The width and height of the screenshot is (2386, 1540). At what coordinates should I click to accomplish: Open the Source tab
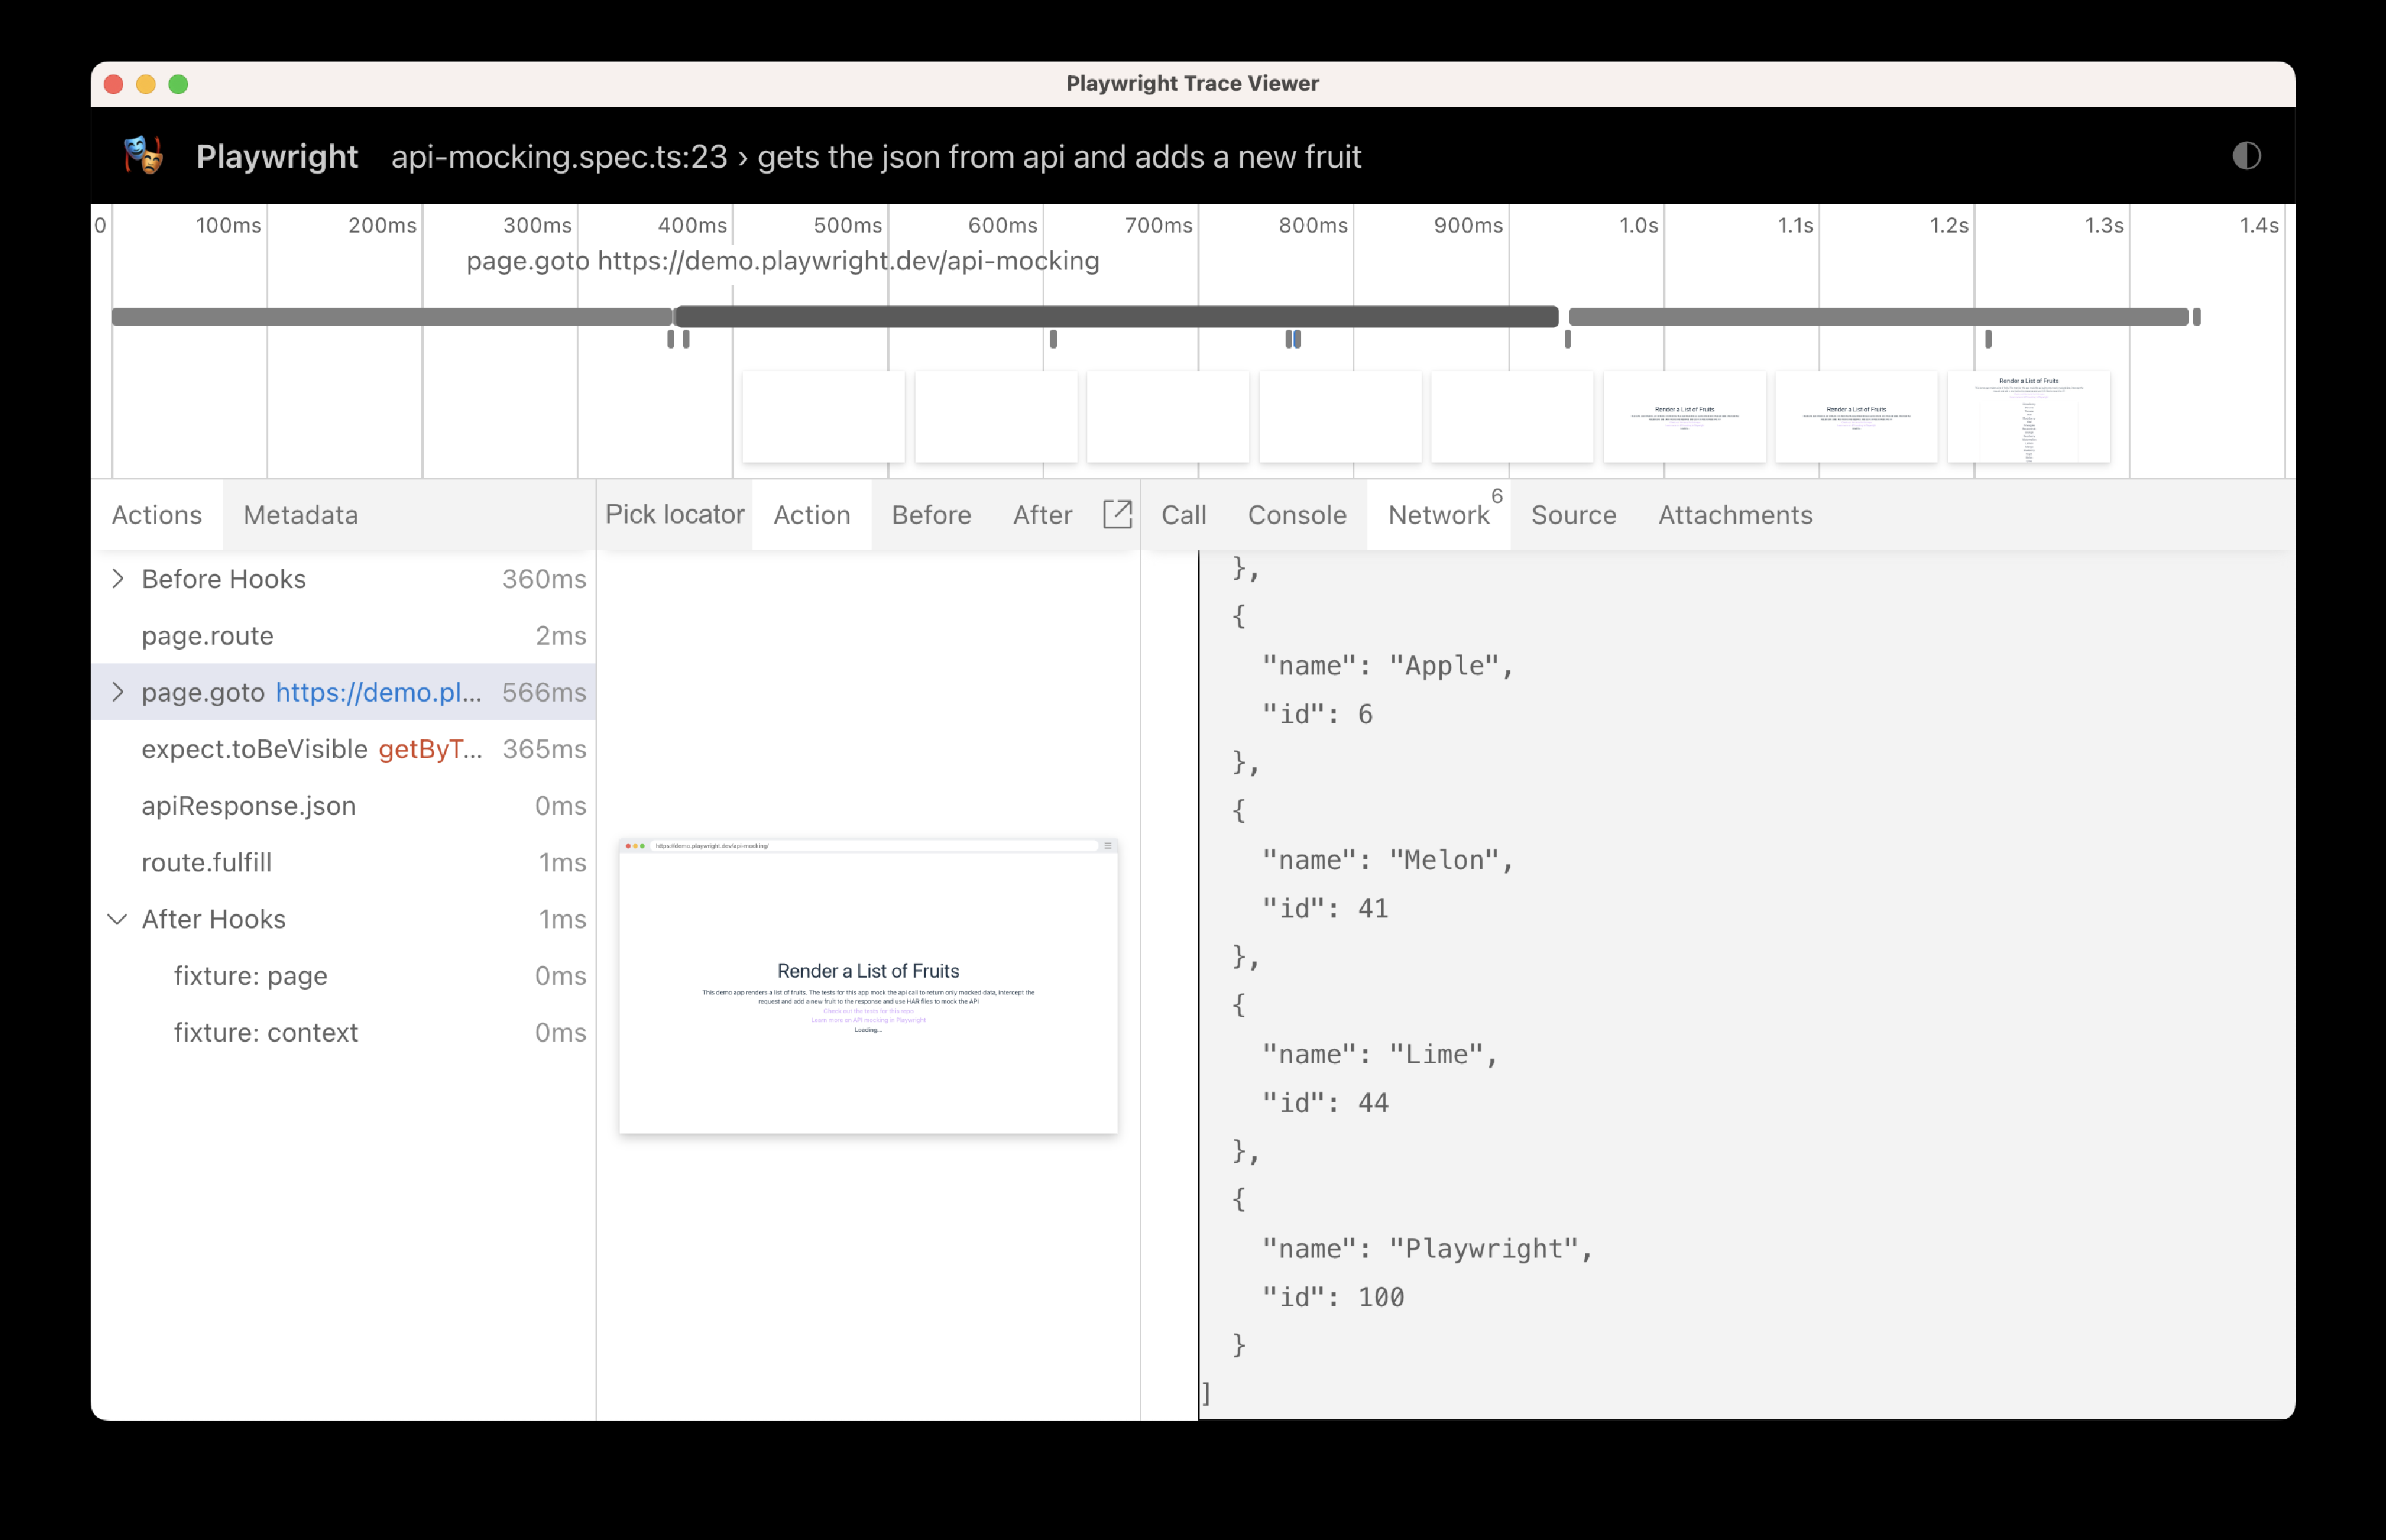tap(1574, 515)
